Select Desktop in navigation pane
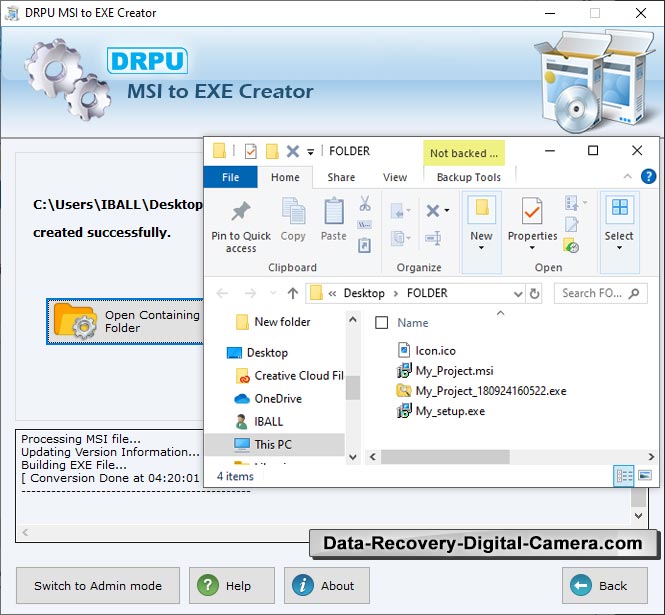The height and width of the screenshot is (615, 665). (257, 352)
